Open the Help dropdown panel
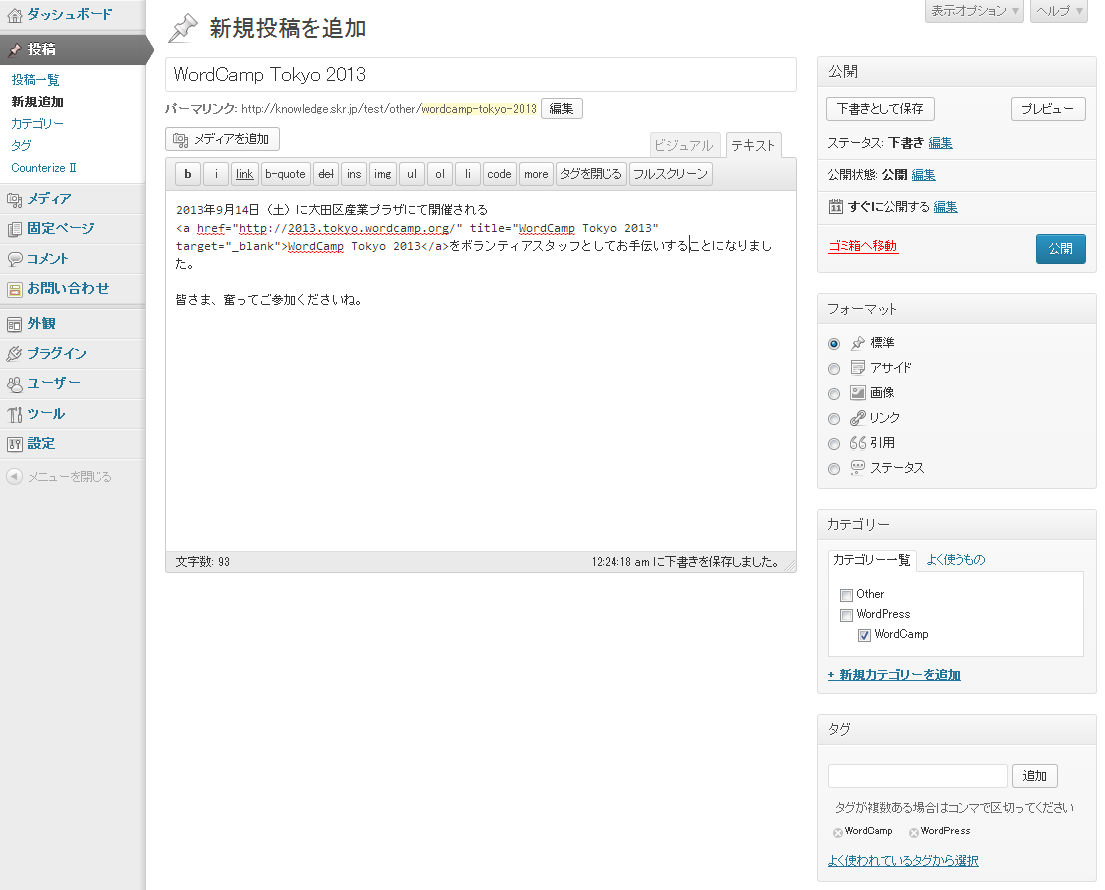1105x890 pixels. click(x=1058, y=11)
